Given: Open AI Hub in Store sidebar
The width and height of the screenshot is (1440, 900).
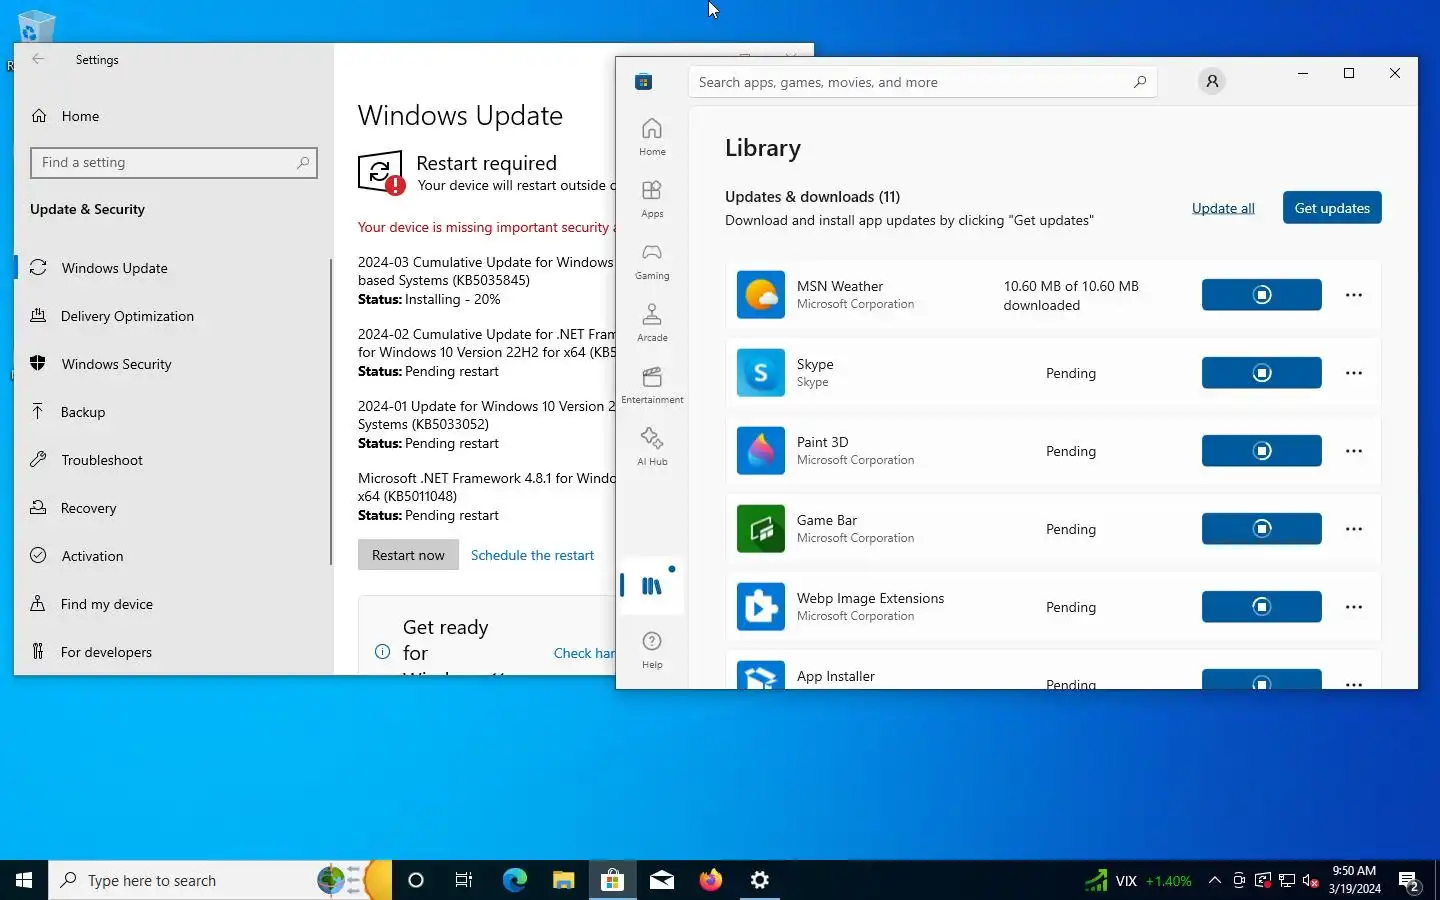Looking at the screenshot, I should point(652,447).
